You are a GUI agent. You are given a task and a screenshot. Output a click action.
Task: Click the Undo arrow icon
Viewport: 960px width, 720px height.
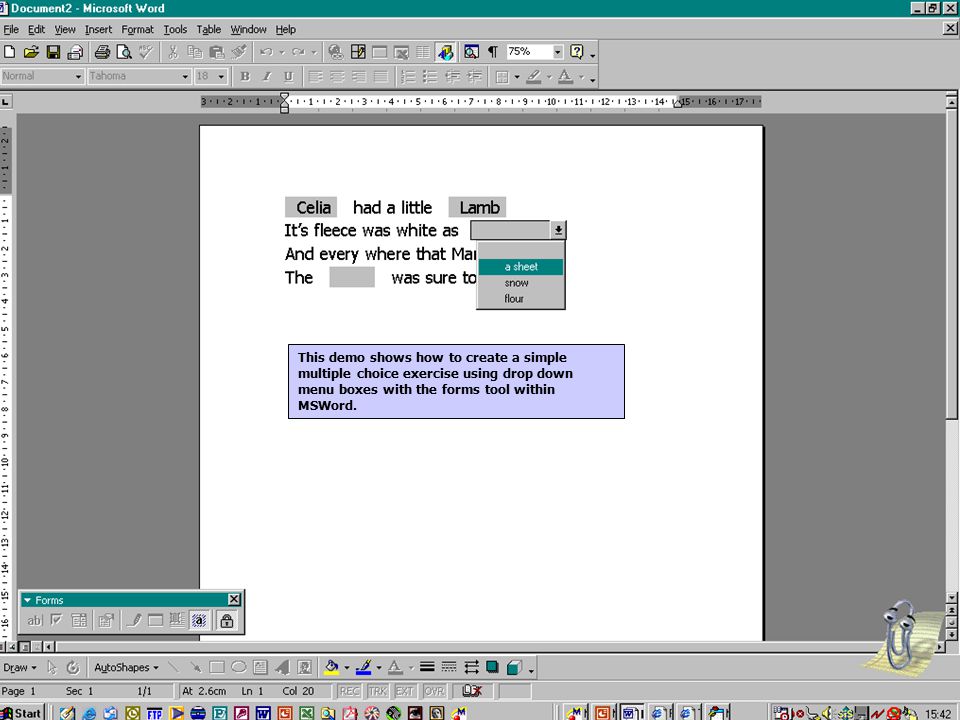(x=266, y=52)
